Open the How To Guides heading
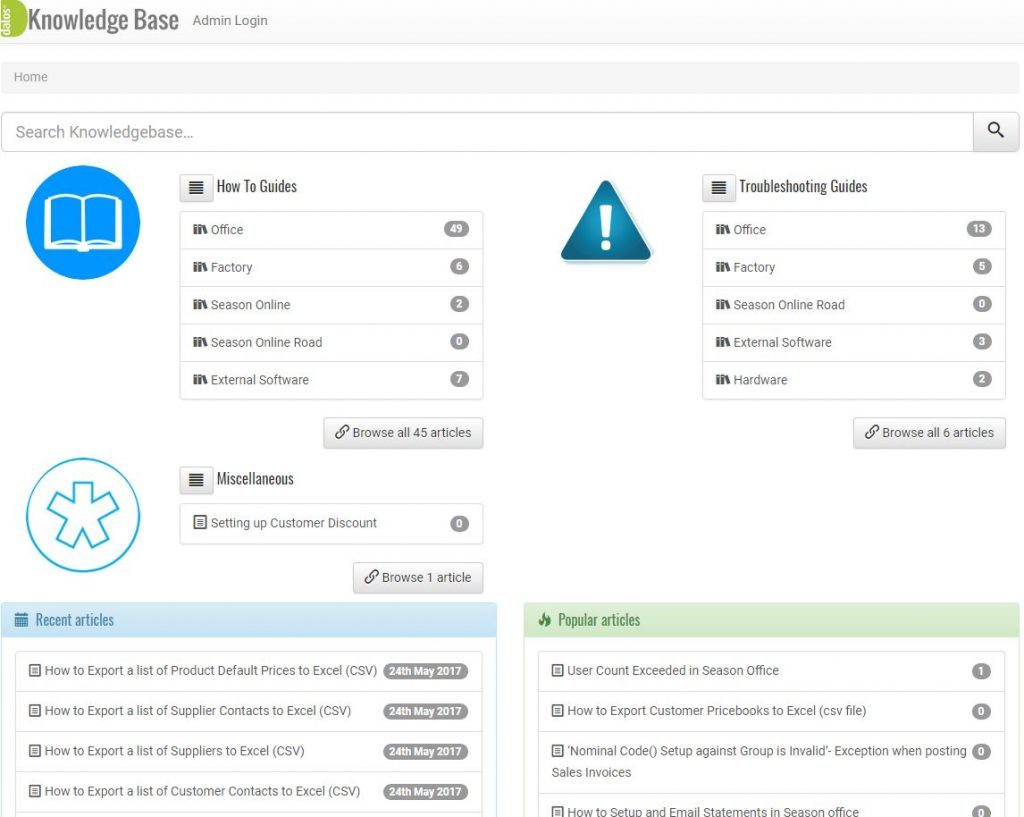Image resolution: width=1024 pixels, height=817 pixels. pyautogui.click(x=257, y=187)
